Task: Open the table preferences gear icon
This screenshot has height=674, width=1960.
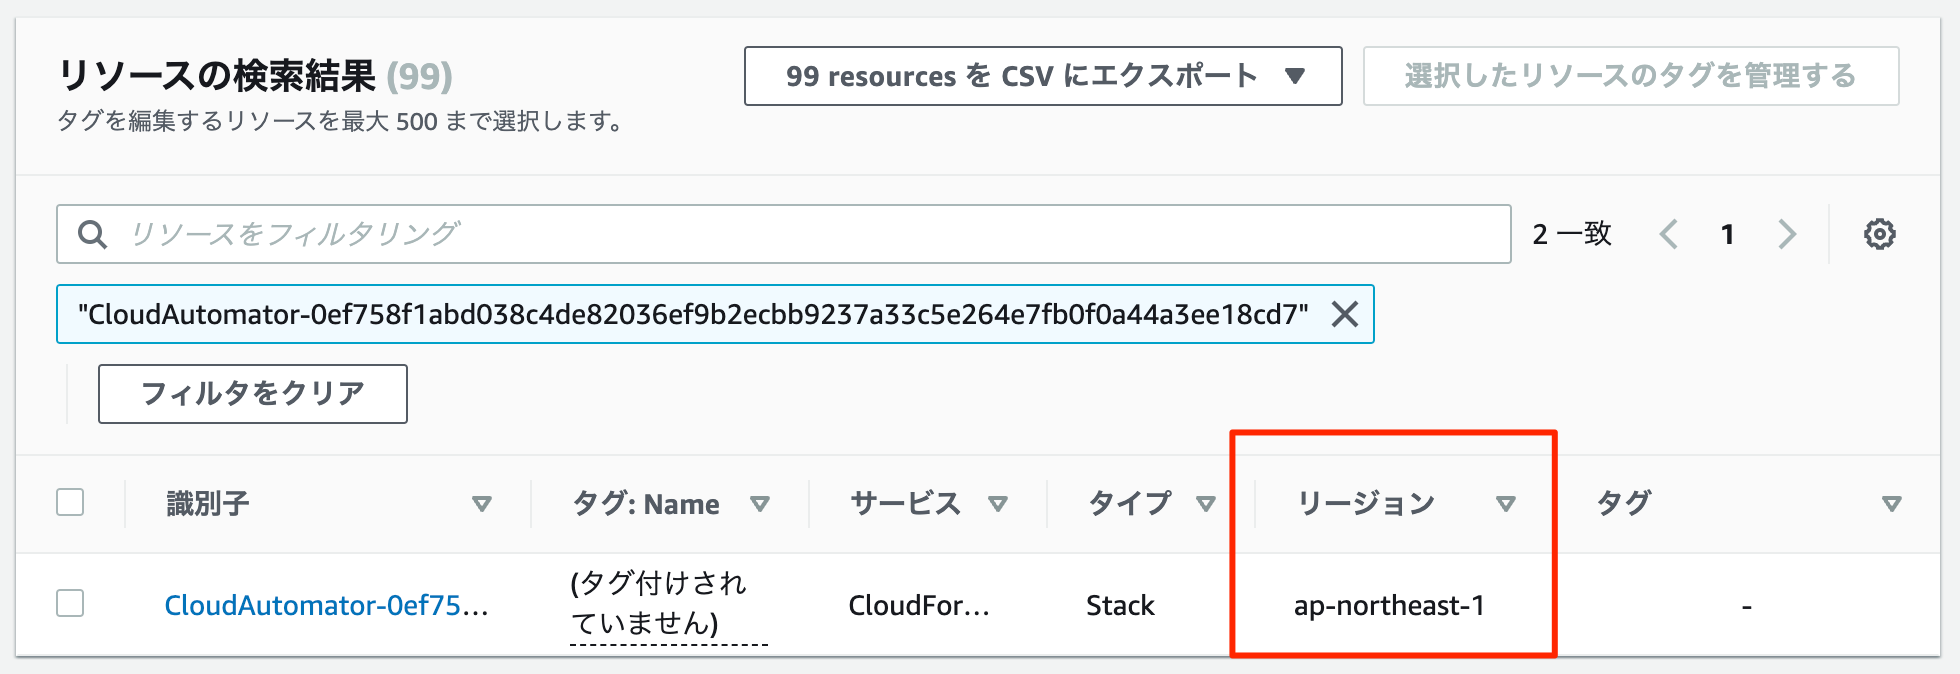Action: click(1879, 234)
